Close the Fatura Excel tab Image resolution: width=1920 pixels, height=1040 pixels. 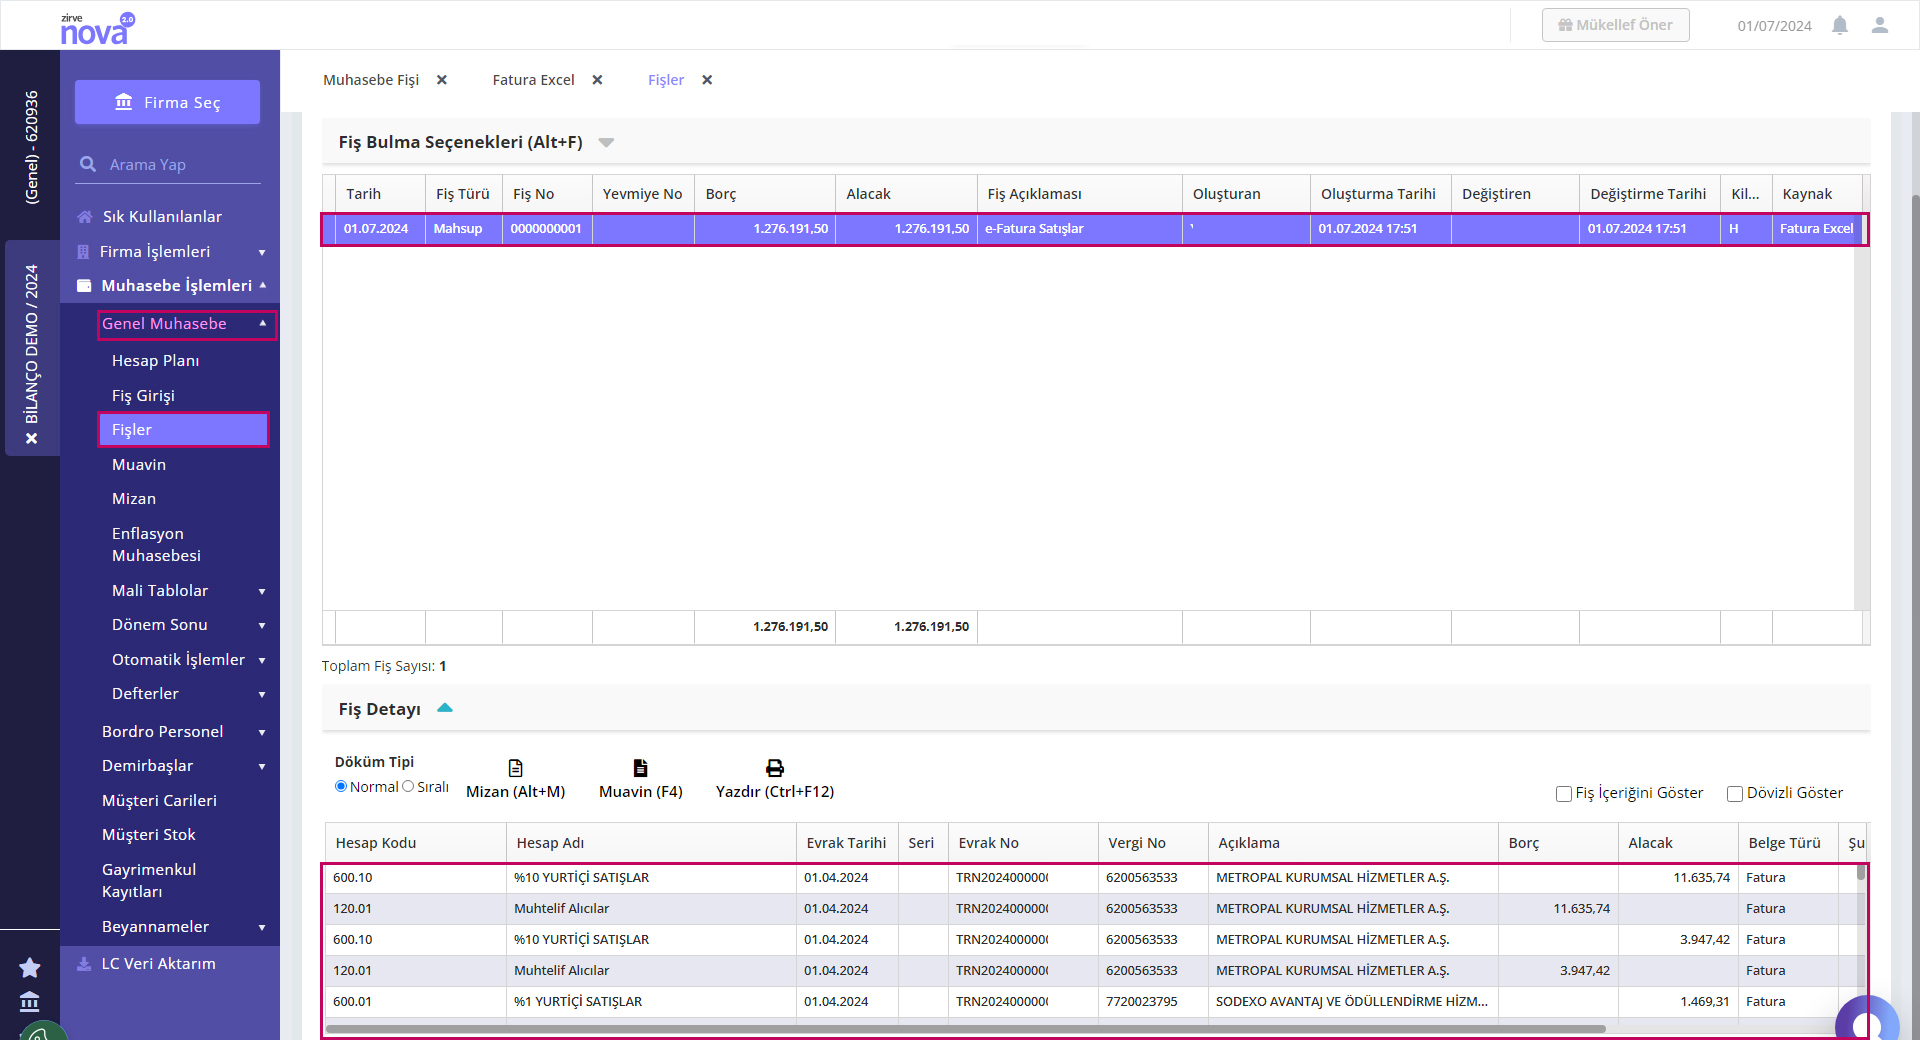point(598,80)
